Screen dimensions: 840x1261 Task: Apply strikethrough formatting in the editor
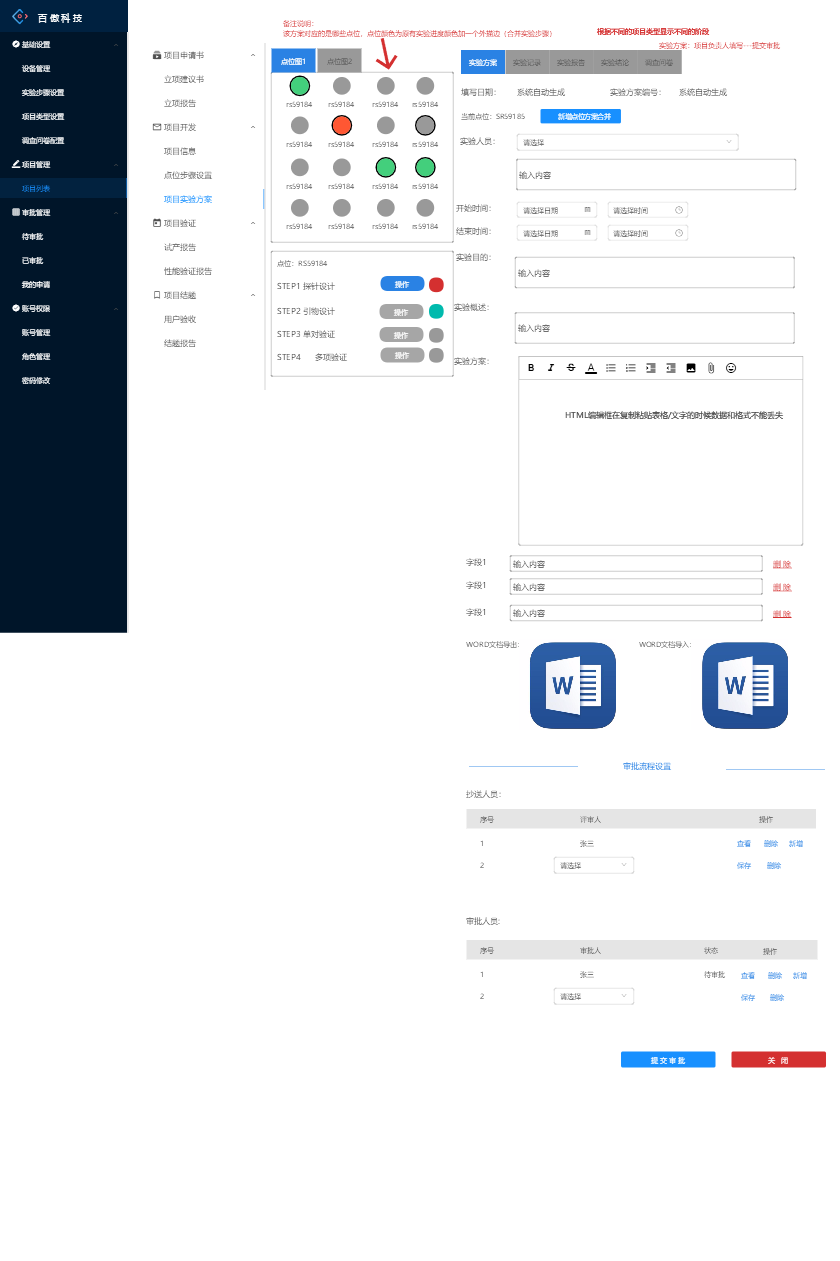tap(571, 368)
